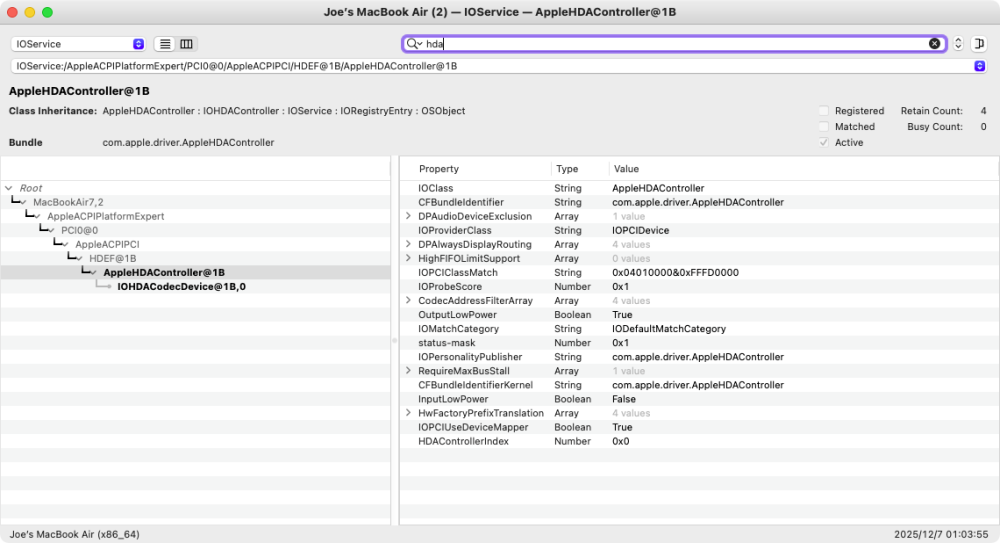The image size is (1000, 543).
Task: Click Joe's MacBook Air (x86_64) status text
Action: [74, 535]
